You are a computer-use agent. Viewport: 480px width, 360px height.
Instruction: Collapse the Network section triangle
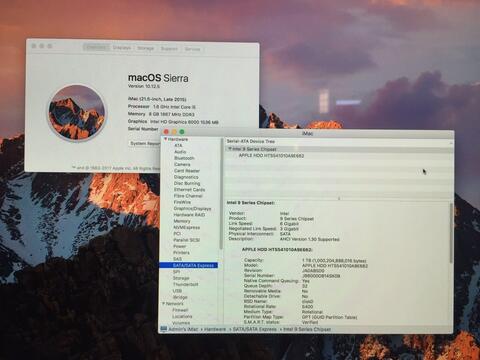tap(164, 304)
